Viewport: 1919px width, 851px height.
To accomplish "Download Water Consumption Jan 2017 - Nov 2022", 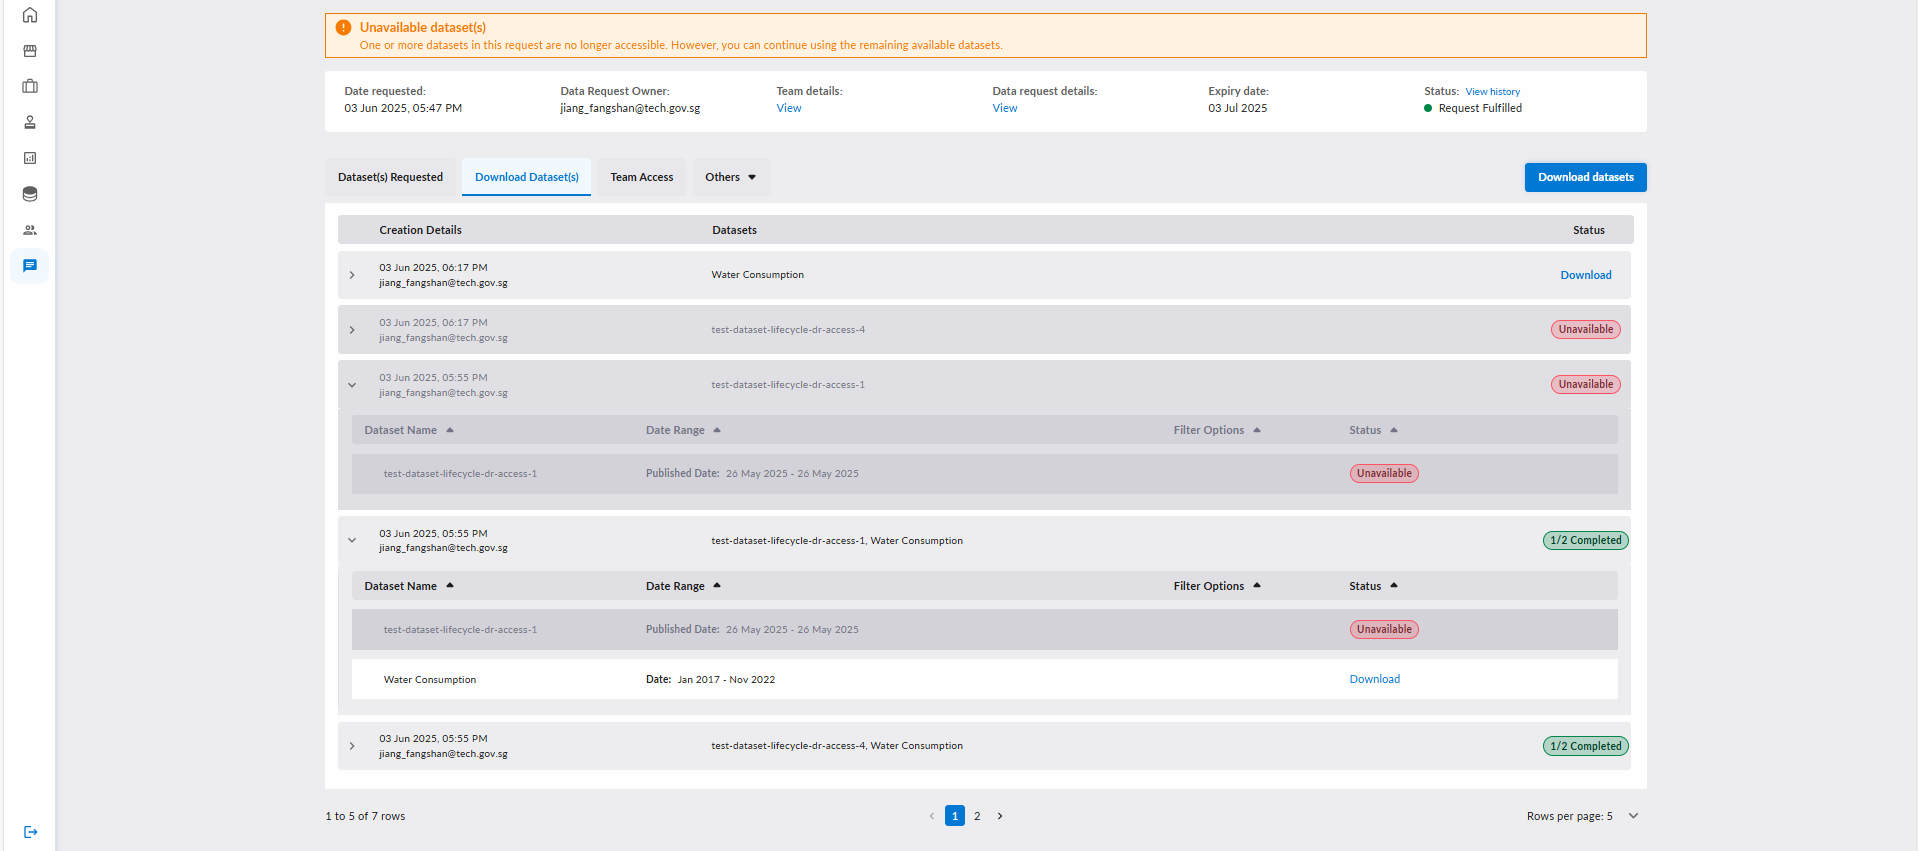I will [1375, 679].
